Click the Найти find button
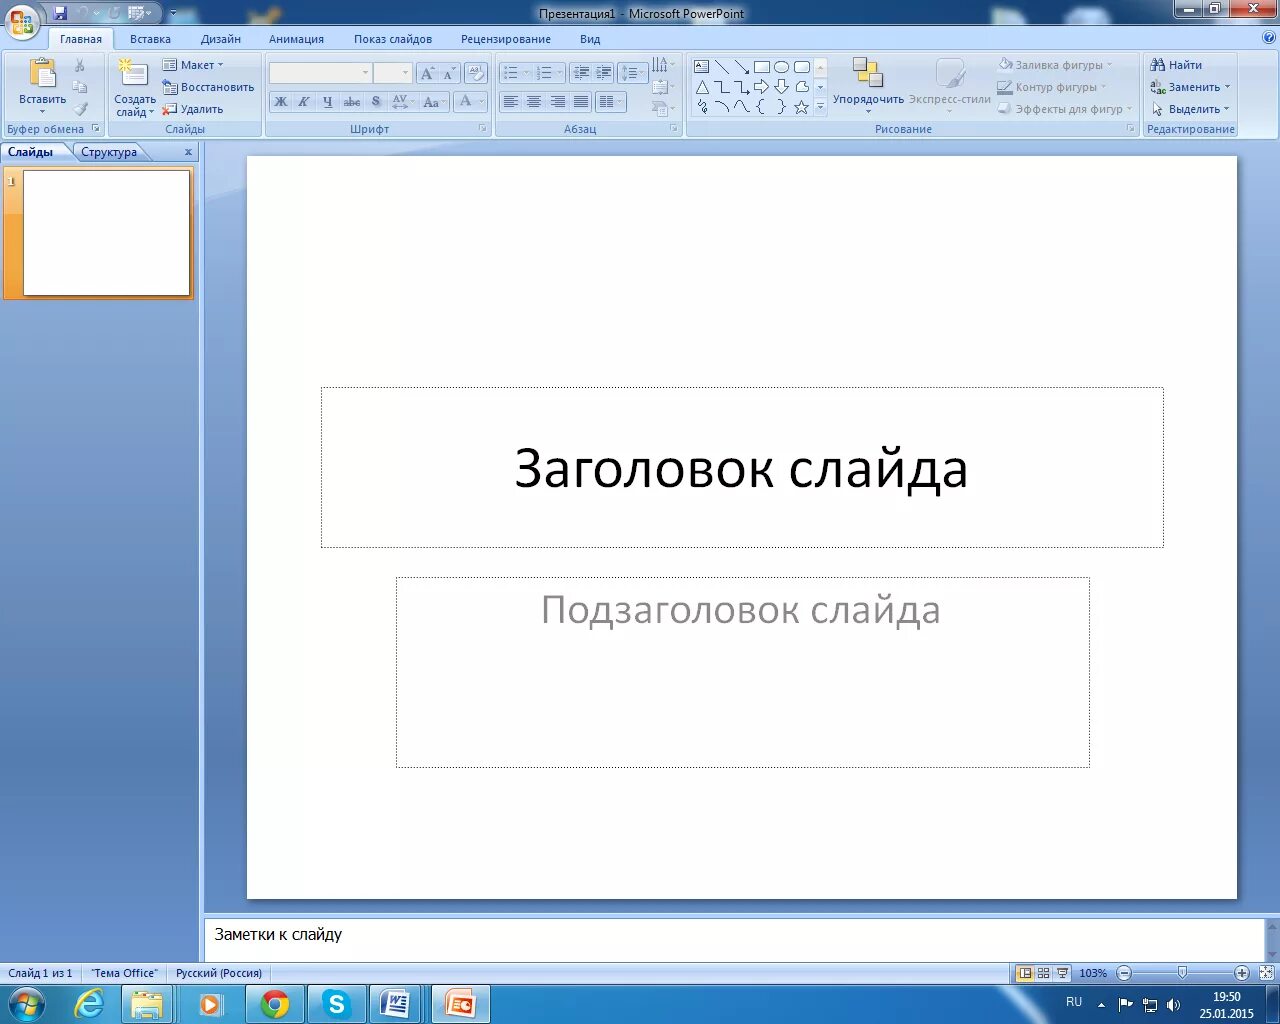The height and width of the screenshot is (1024, 1280). tap(1177, 65)
